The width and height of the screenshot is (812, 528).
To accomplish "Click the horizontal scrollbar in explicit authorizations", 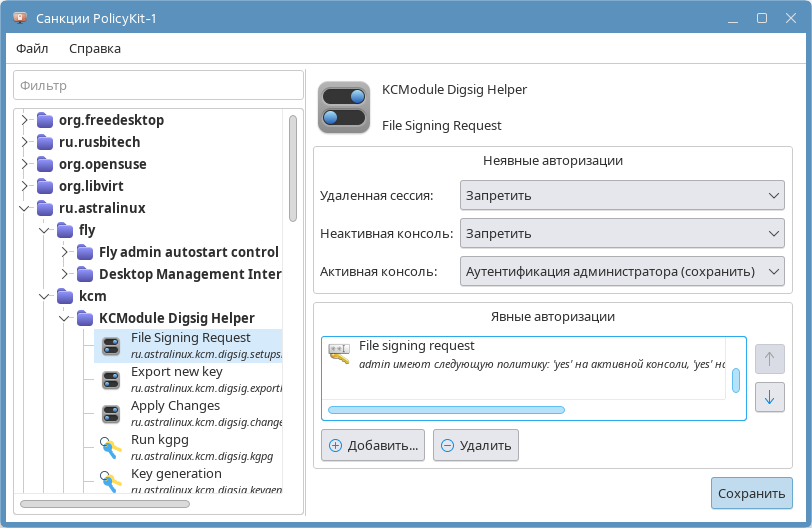I will pos(446,409).
